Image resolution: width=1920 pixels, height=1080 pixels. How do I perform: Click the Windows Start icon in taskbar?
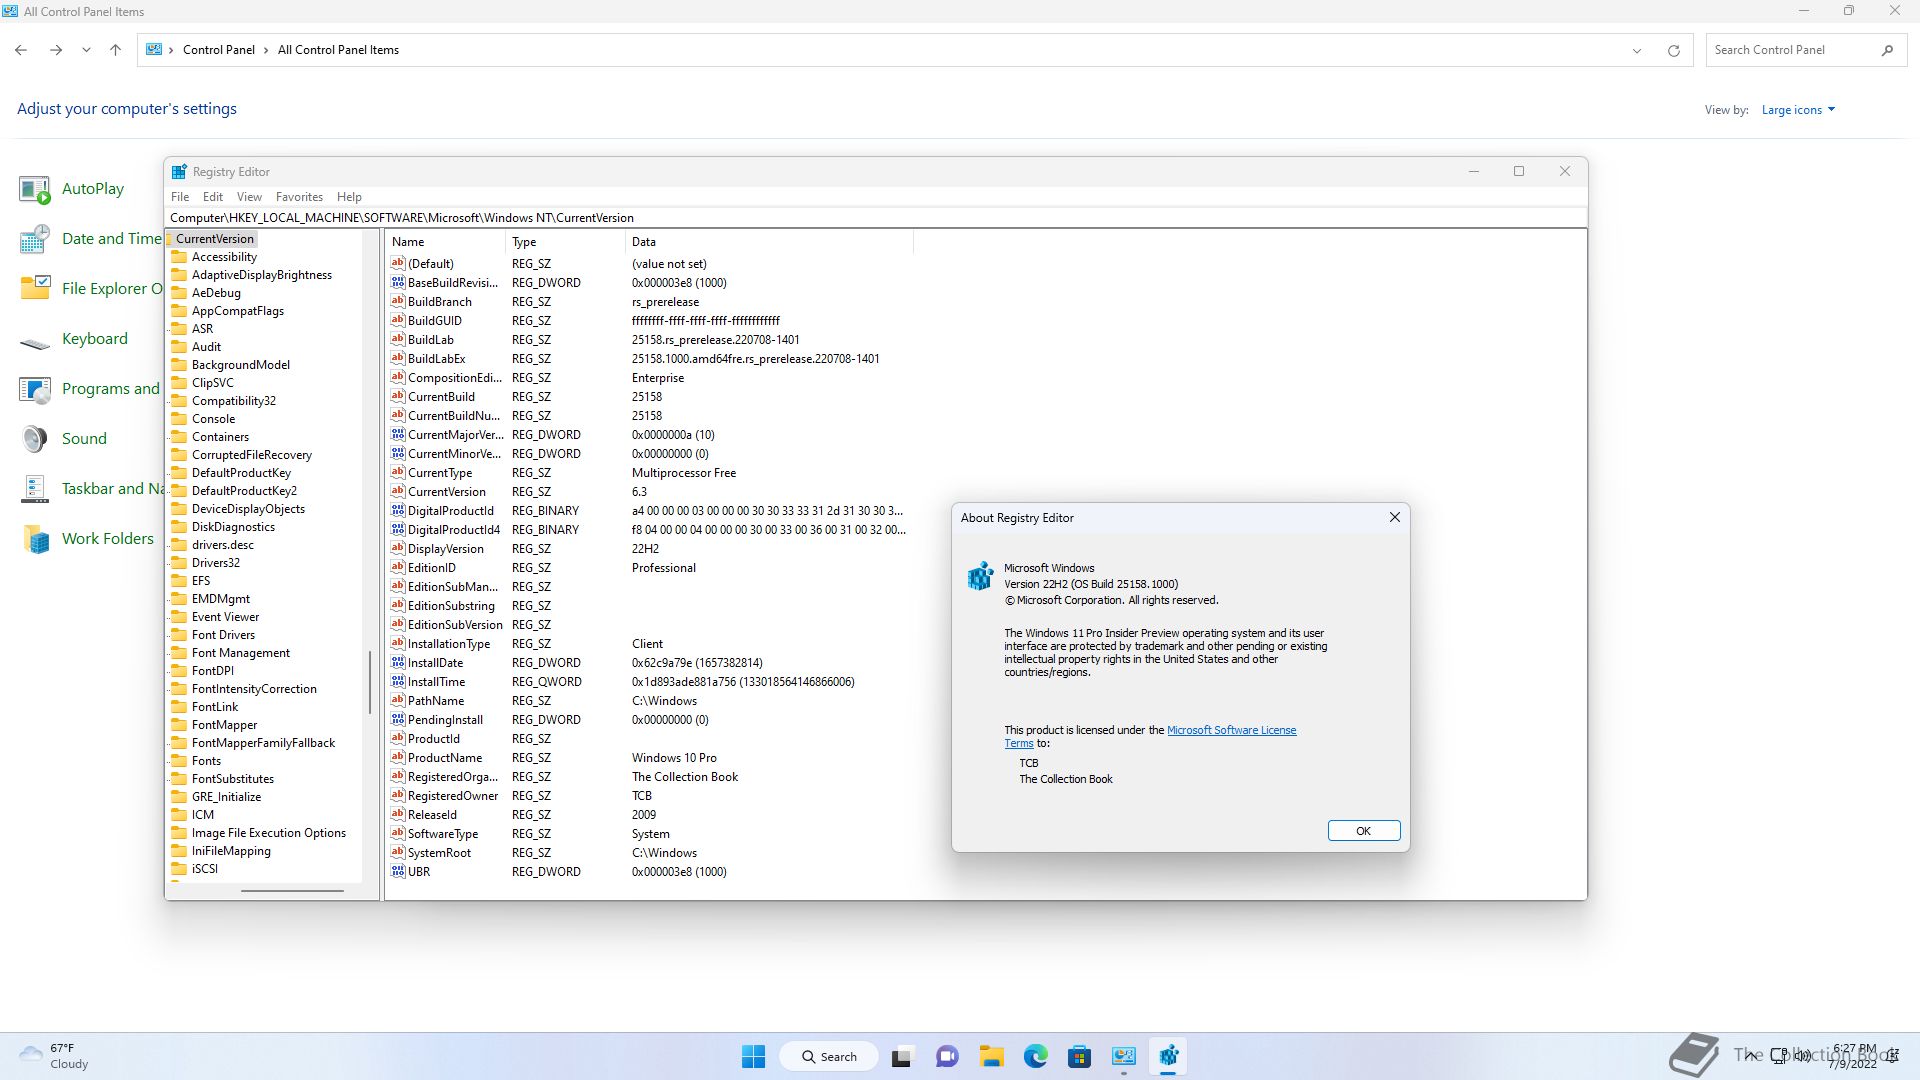(754, 1056)
